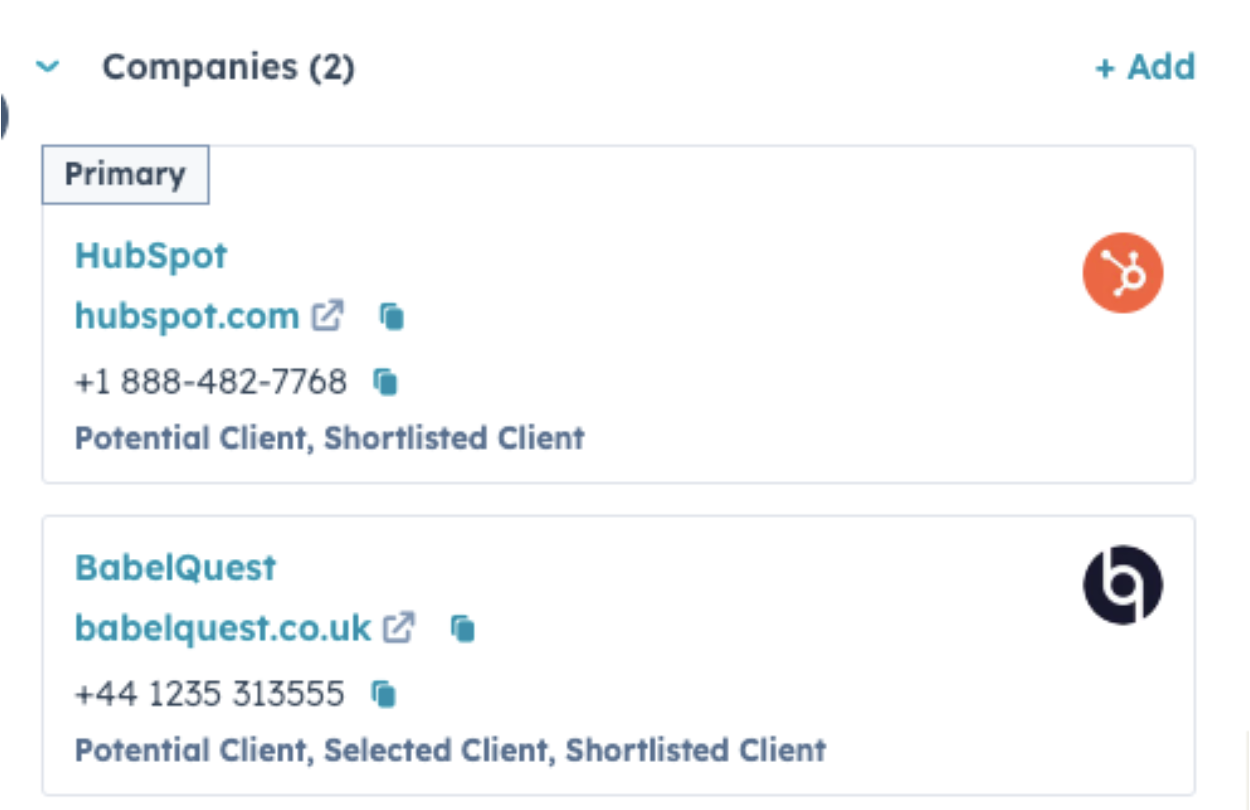Viewport: 1250px width, 810px height.
Task: Open the HubSpot company record
Action: coord(151,255)
